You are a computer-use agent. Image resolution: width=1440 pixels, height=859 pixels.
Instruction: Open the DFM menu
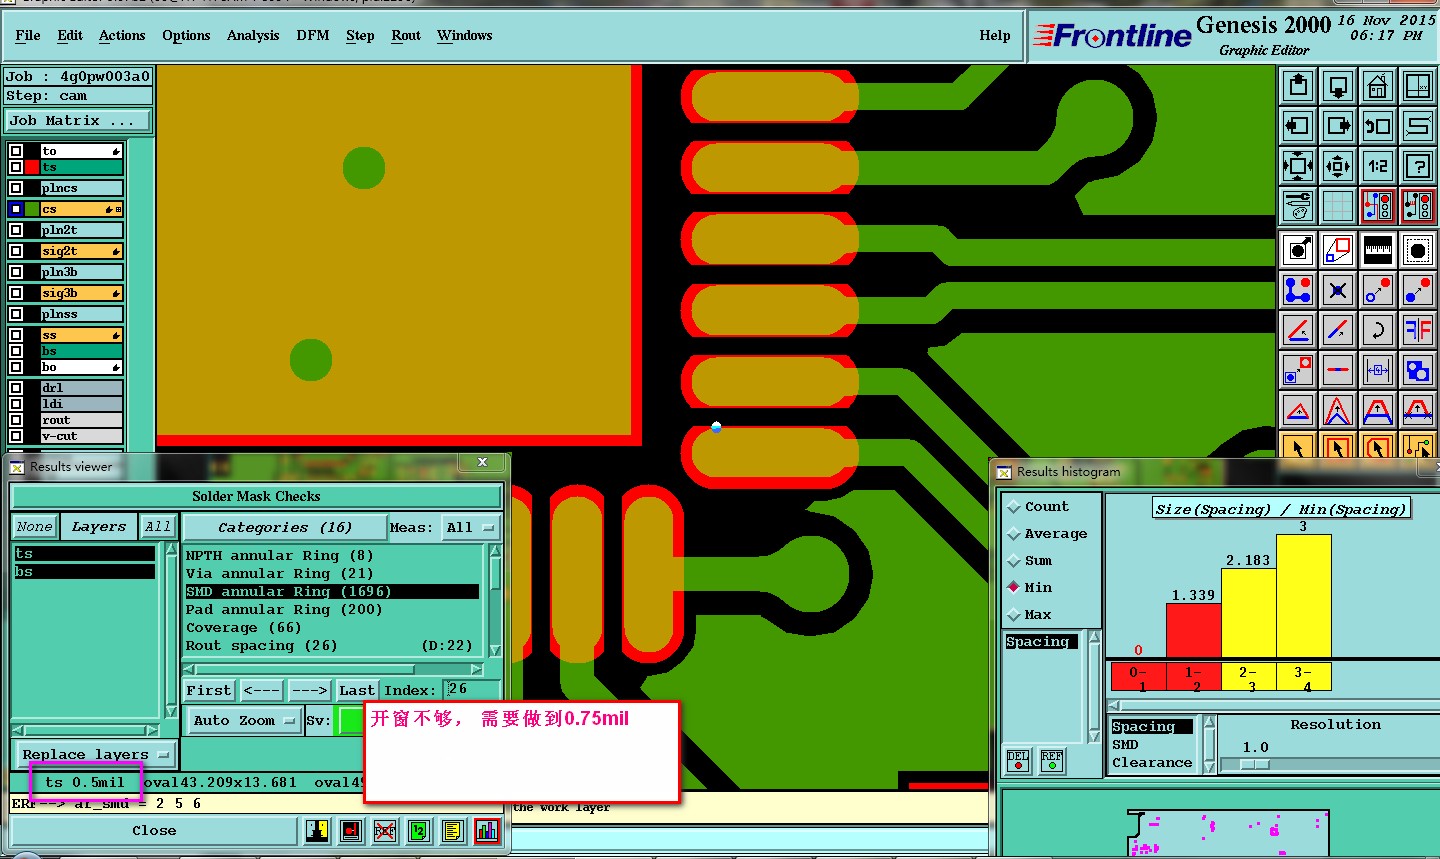313,35
